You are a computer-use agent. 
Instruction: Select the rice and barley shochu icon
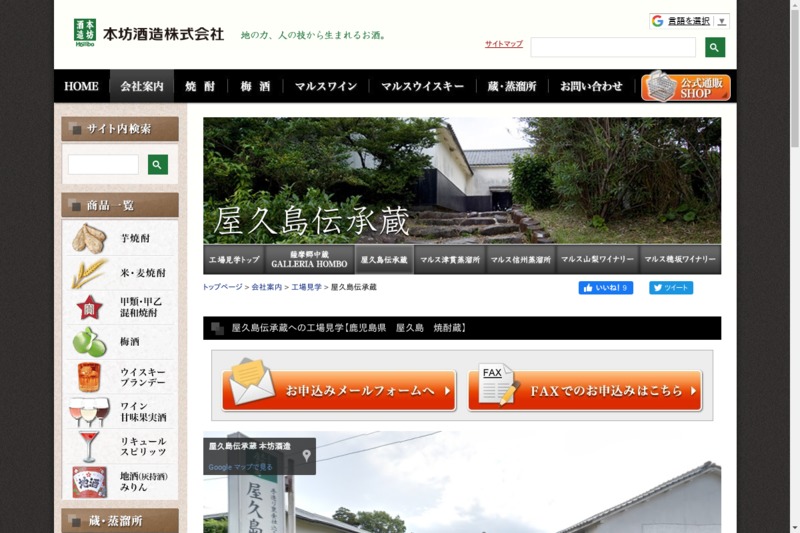click(x=90, y=273)
